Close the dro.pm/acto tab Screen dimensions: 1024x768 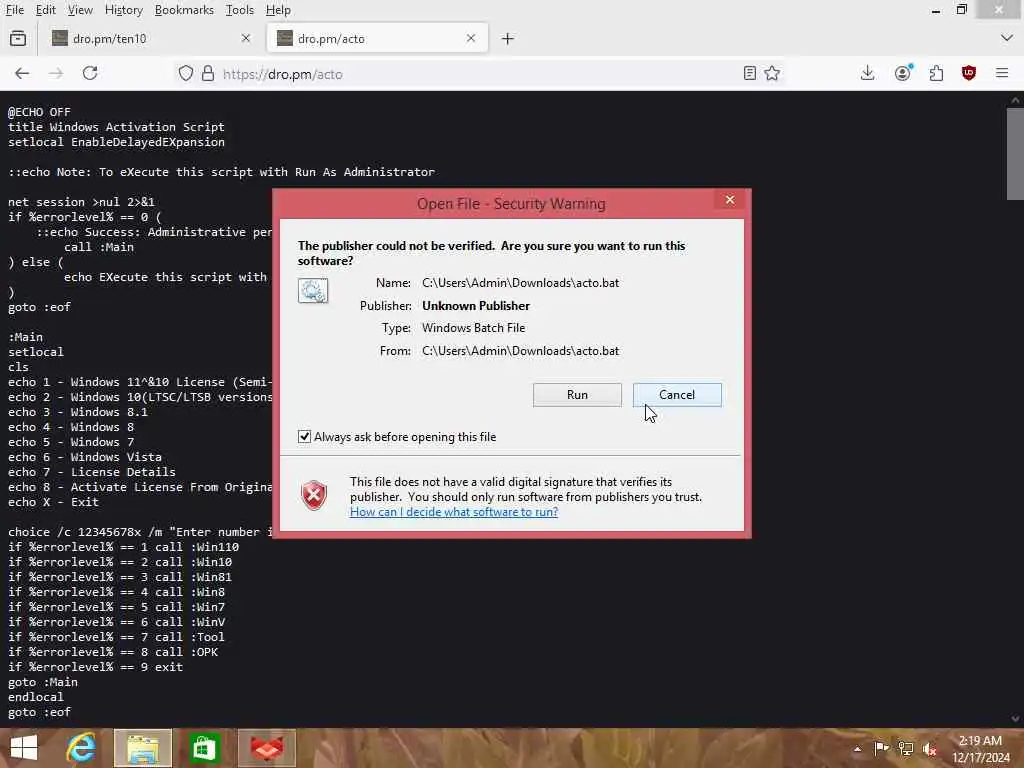(x=471, y=39)
